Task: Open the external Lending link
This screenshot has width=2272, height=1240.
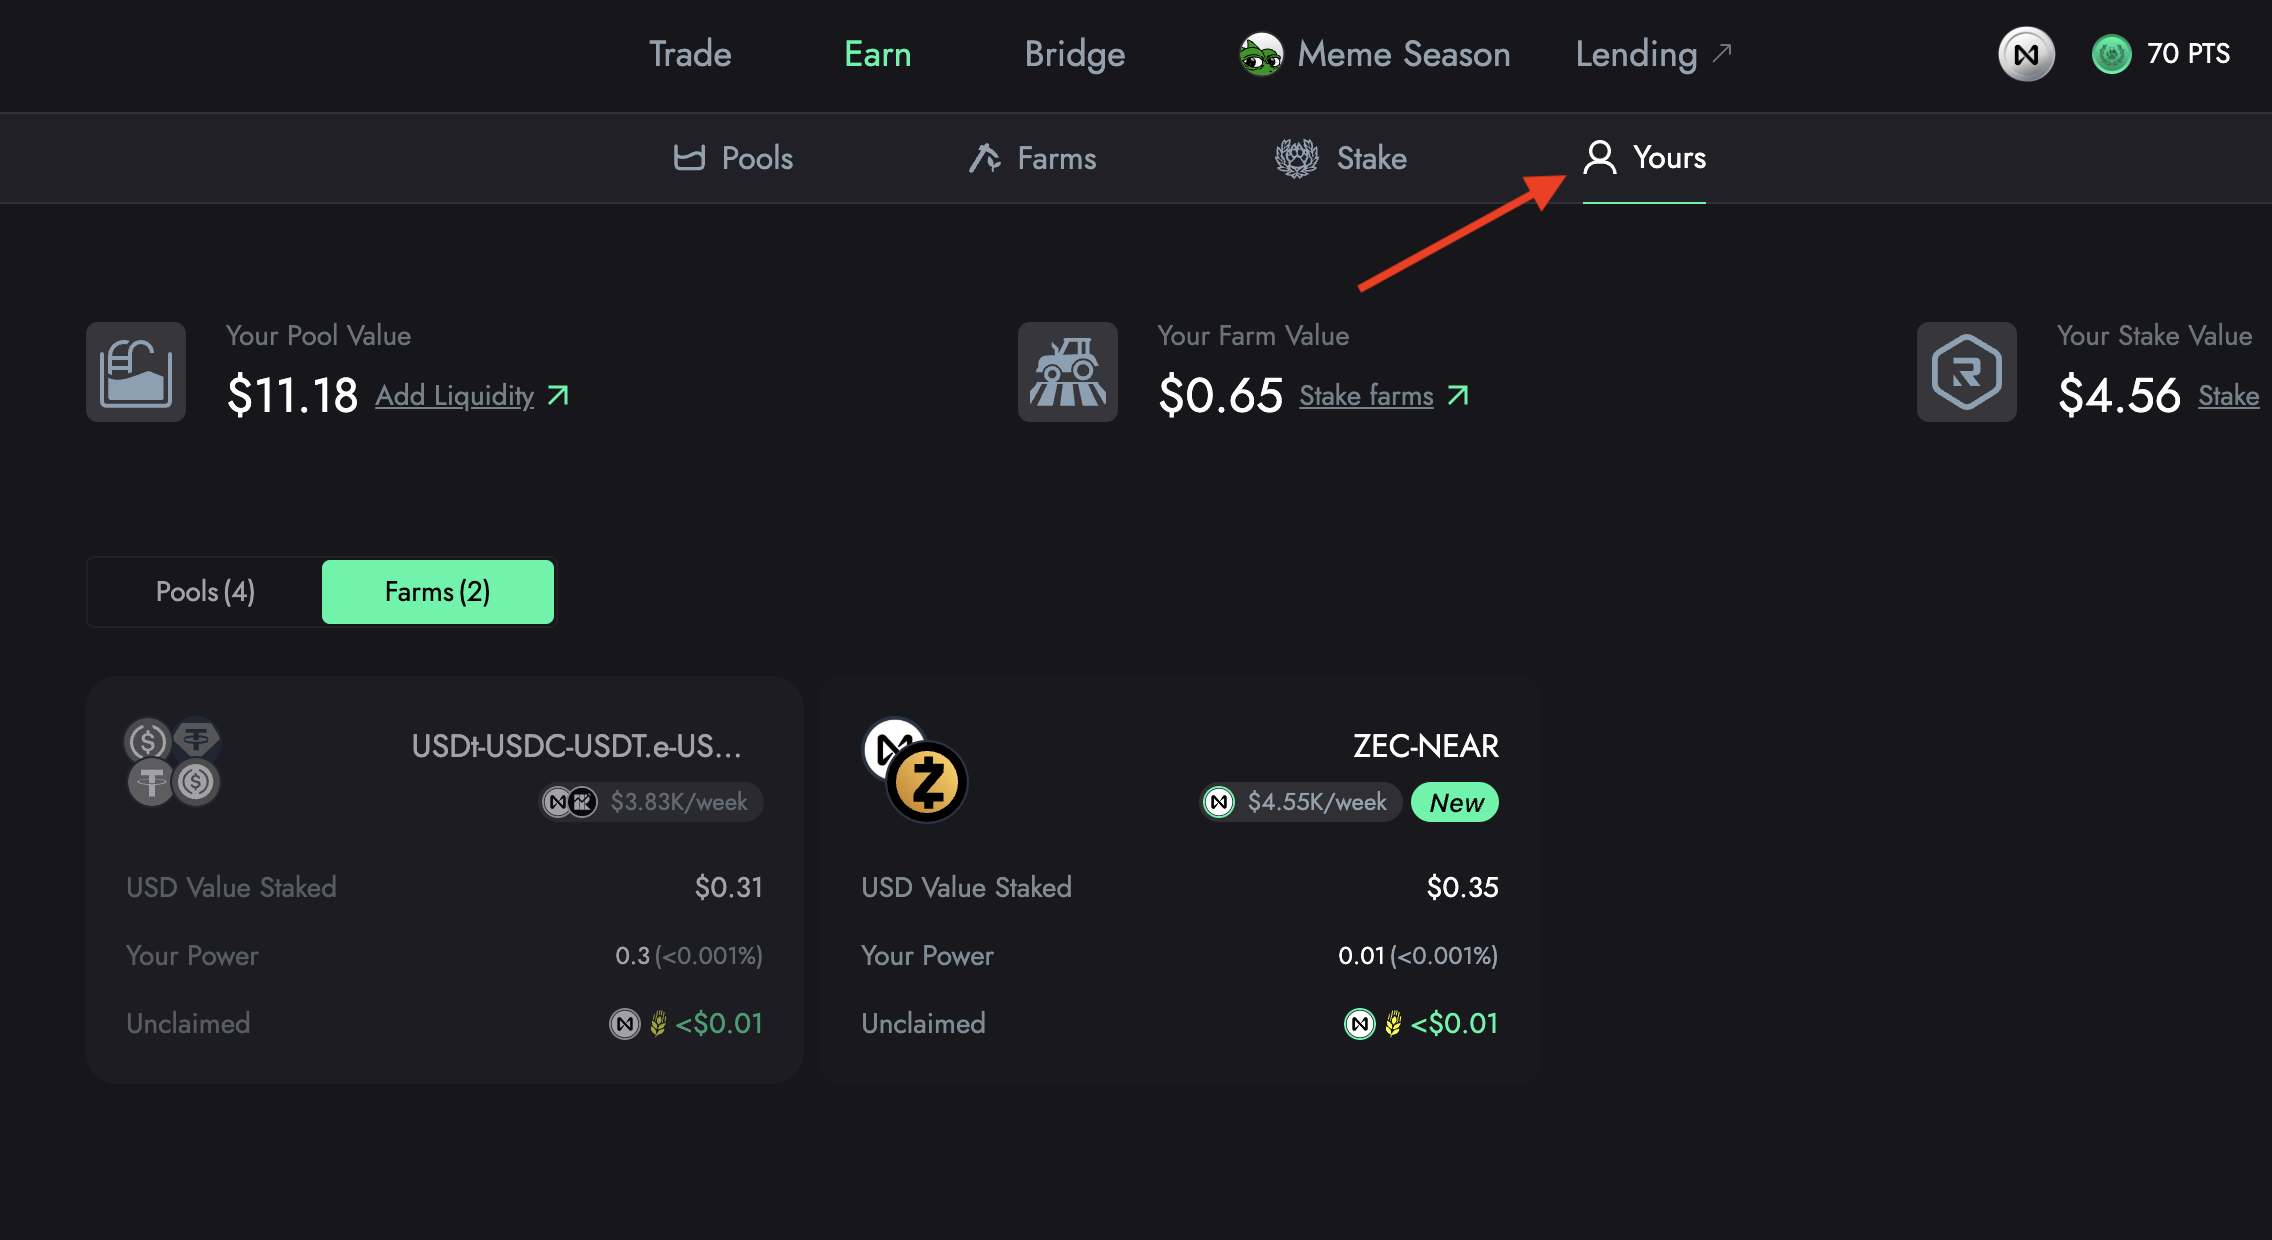Action: click(x=1652, y=54)
